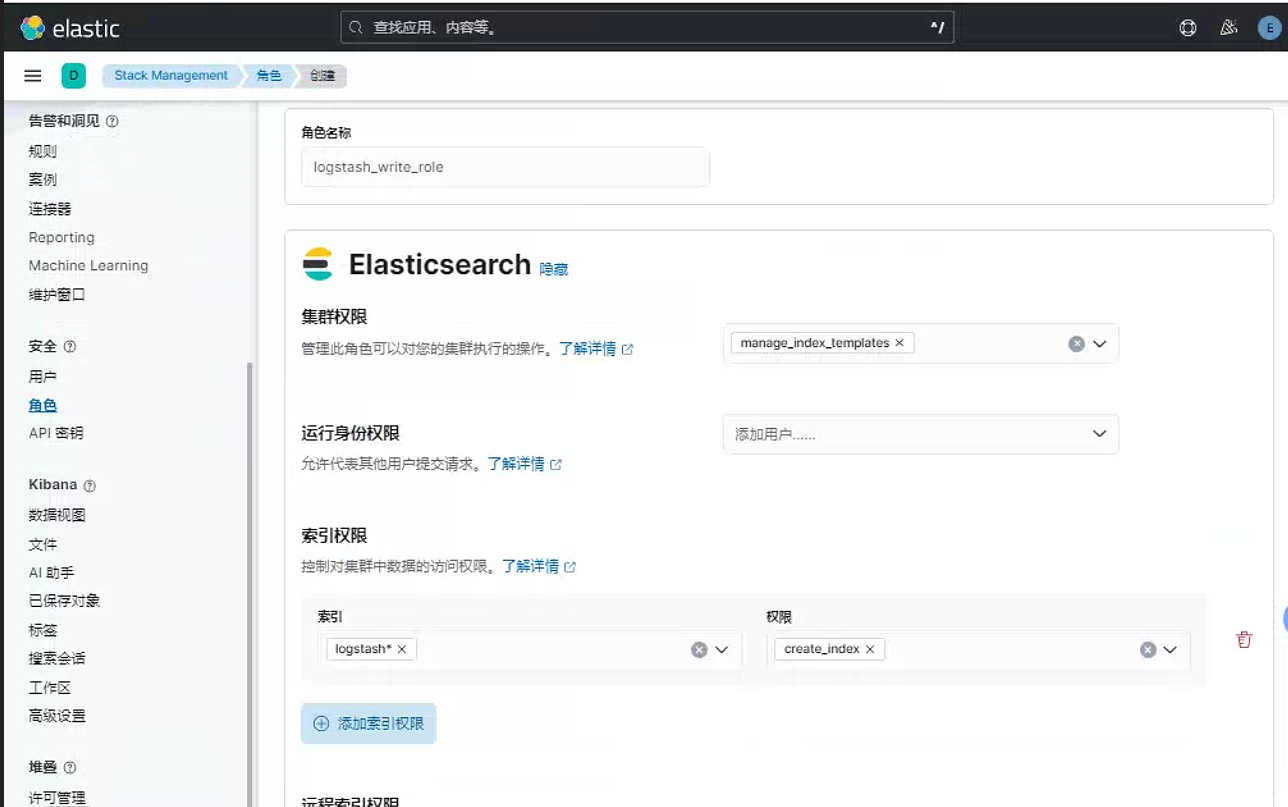The height and width of the screenshot is (807, 1288).
Task: Open the user avatar E menu
Action: tap(1268, 28)
